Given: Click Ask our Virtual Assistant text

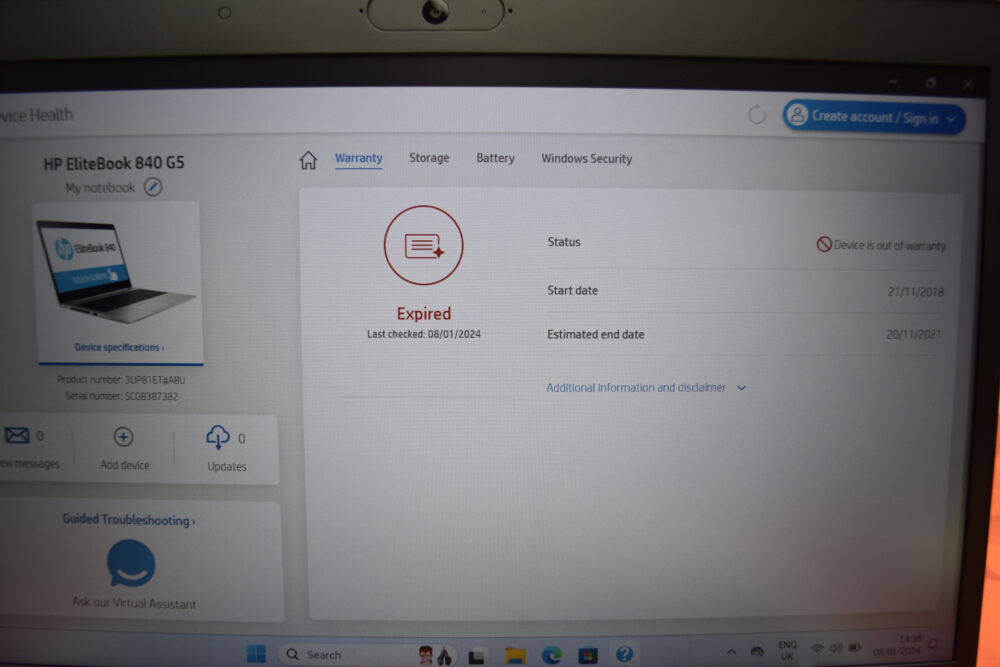Looking at the screenshot, I should 134,603.
